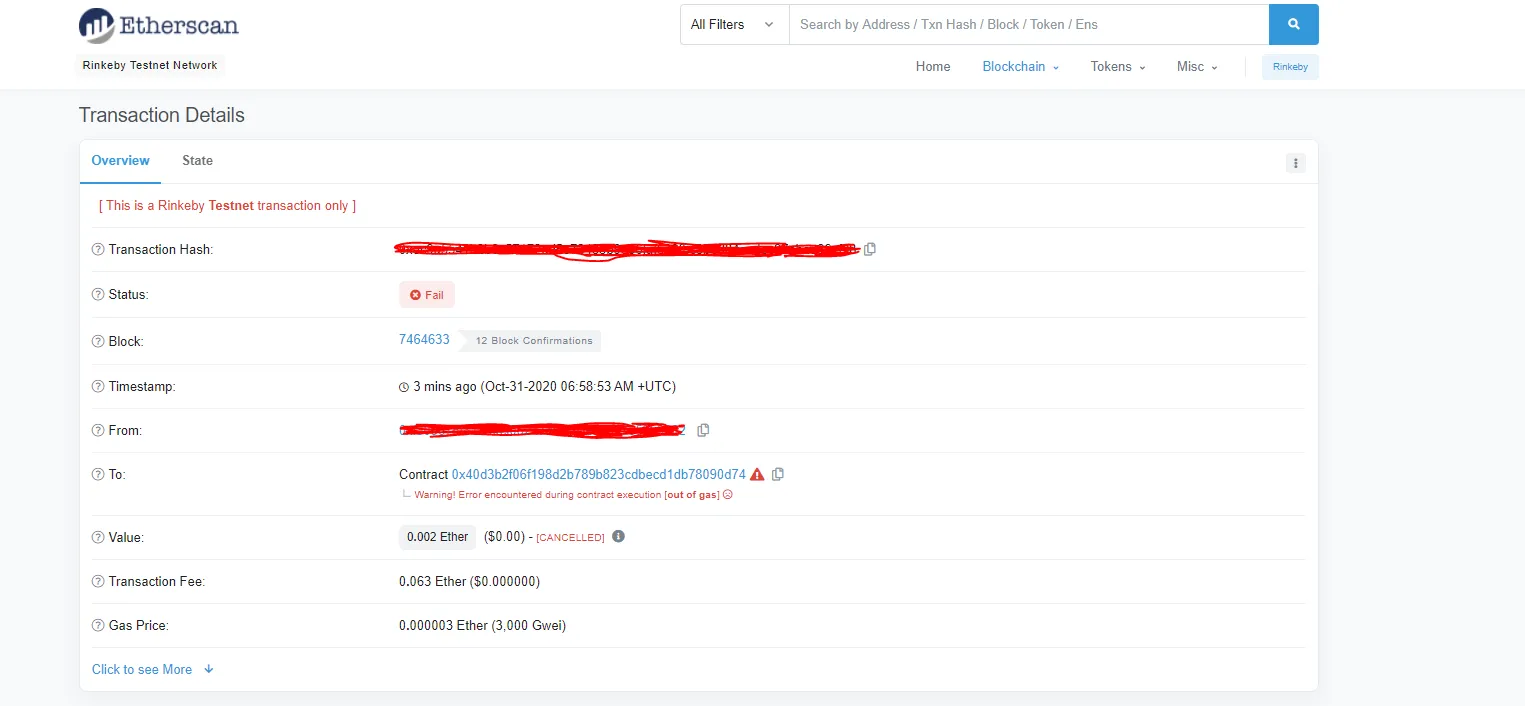Click the Etherscan logo
Screen dimensions: 1525x706
click(x=158, y=24)
